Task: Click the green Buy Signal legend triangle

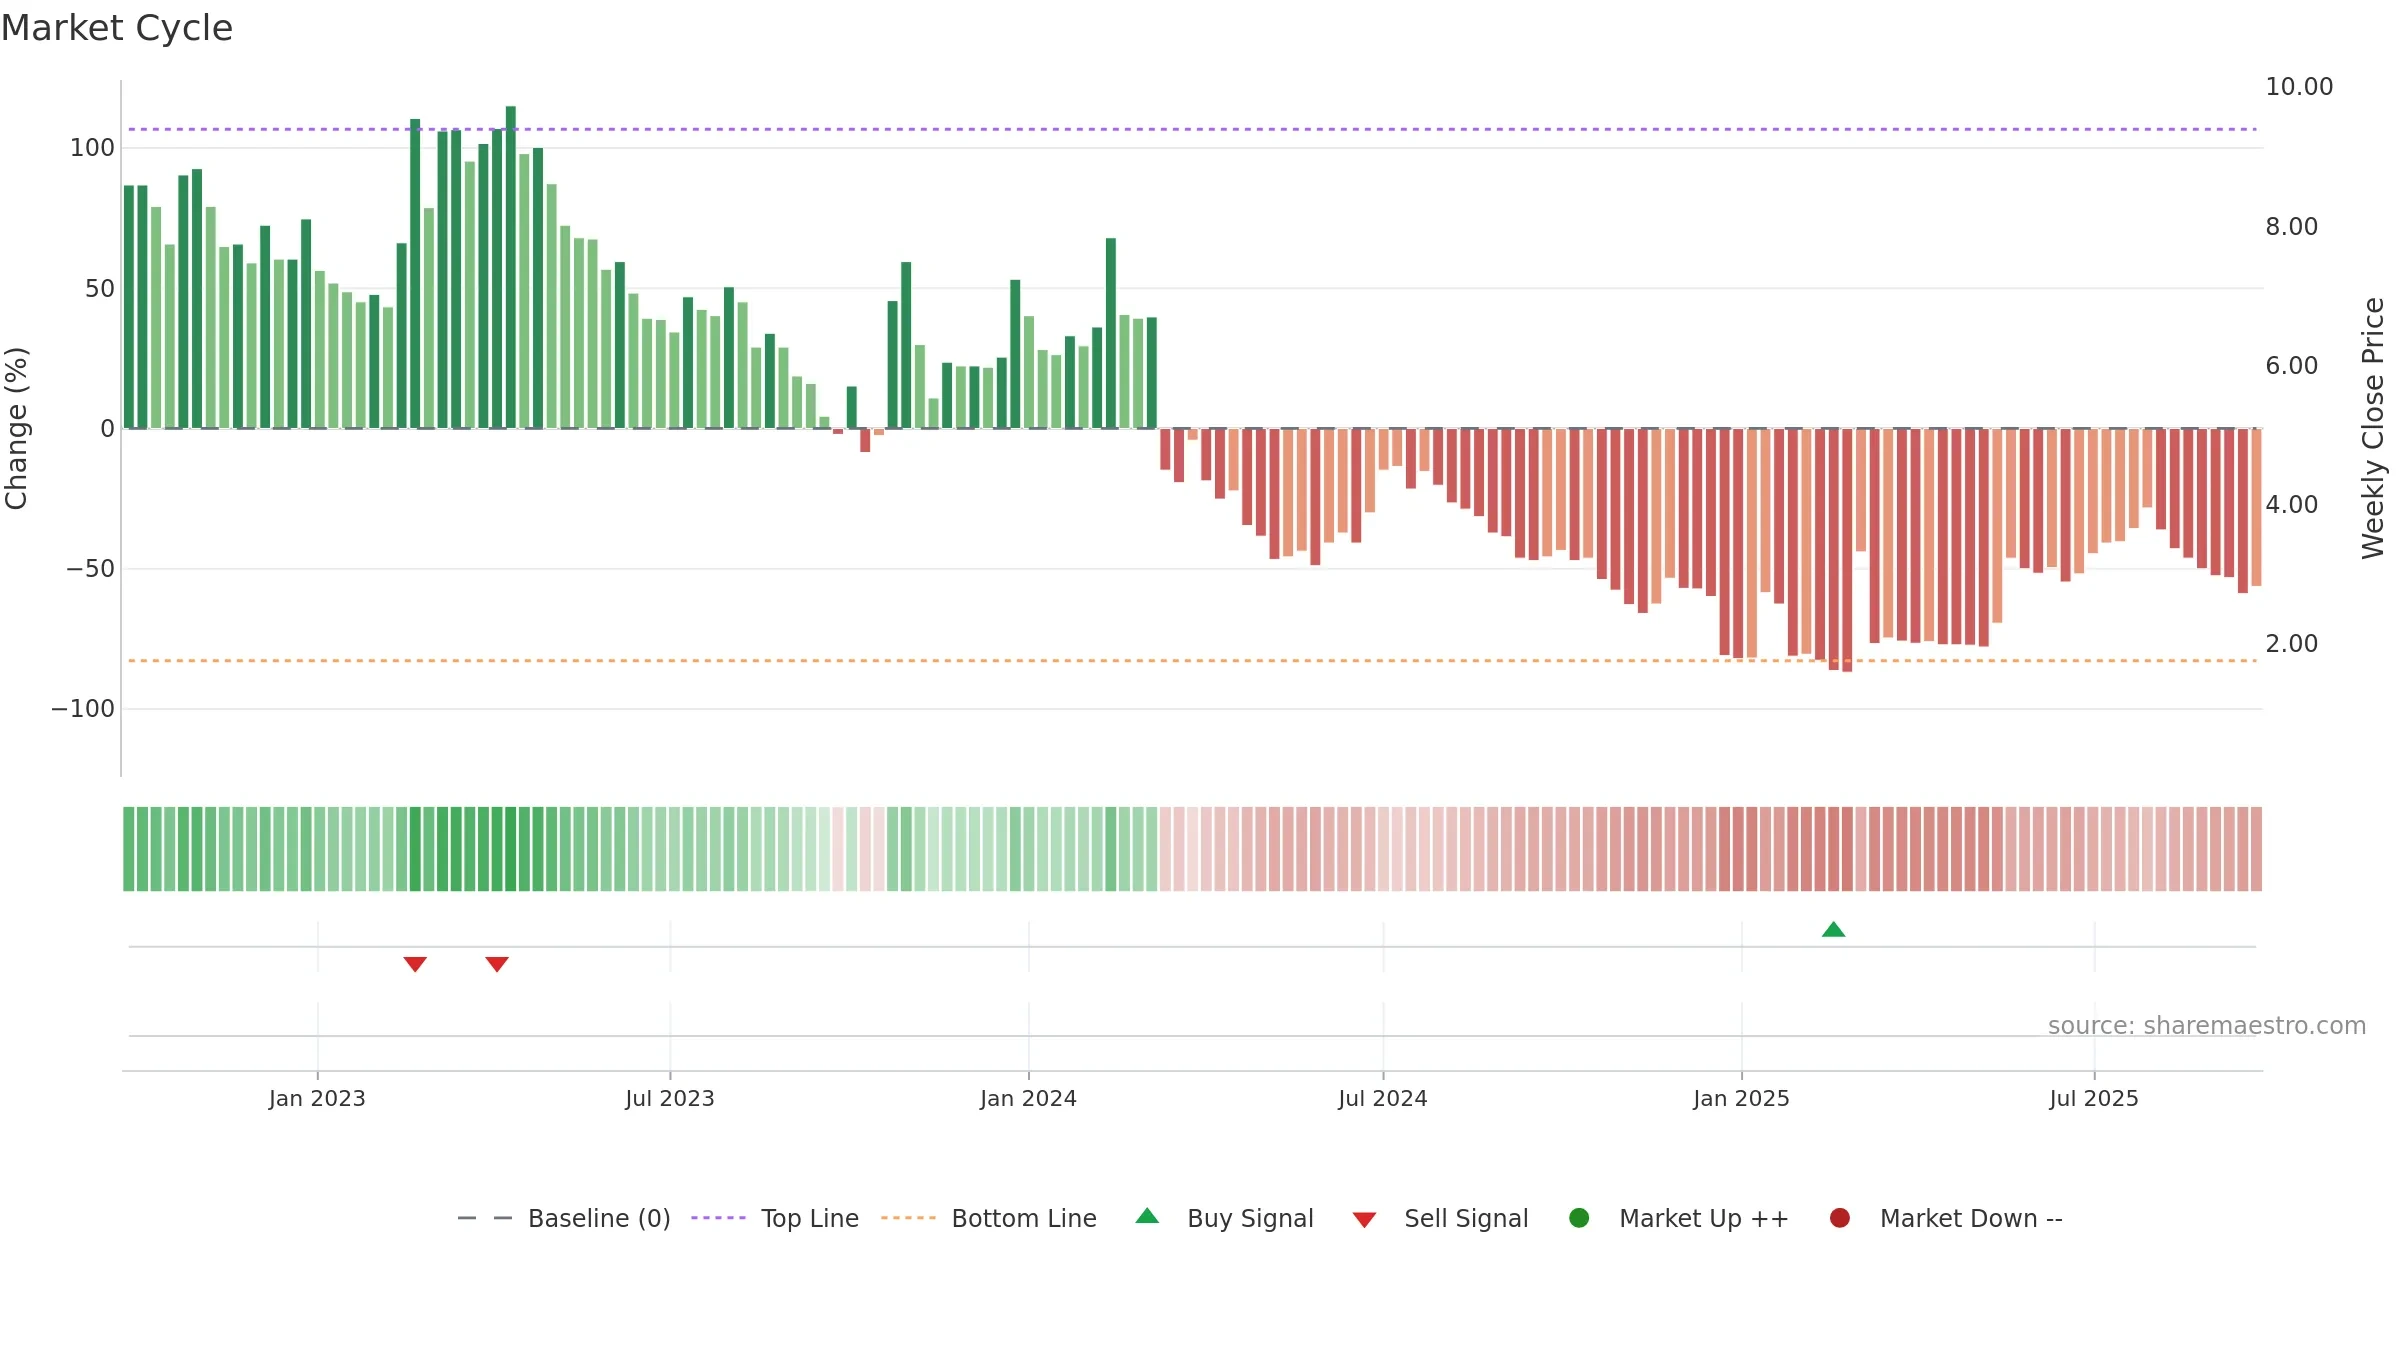Action: 1147,1216
